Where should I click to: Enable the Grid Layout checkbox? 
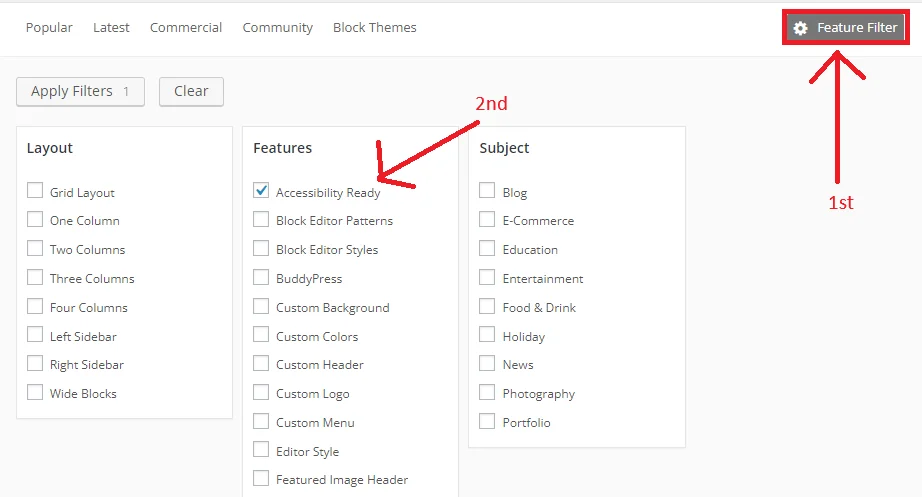point(35,191)
